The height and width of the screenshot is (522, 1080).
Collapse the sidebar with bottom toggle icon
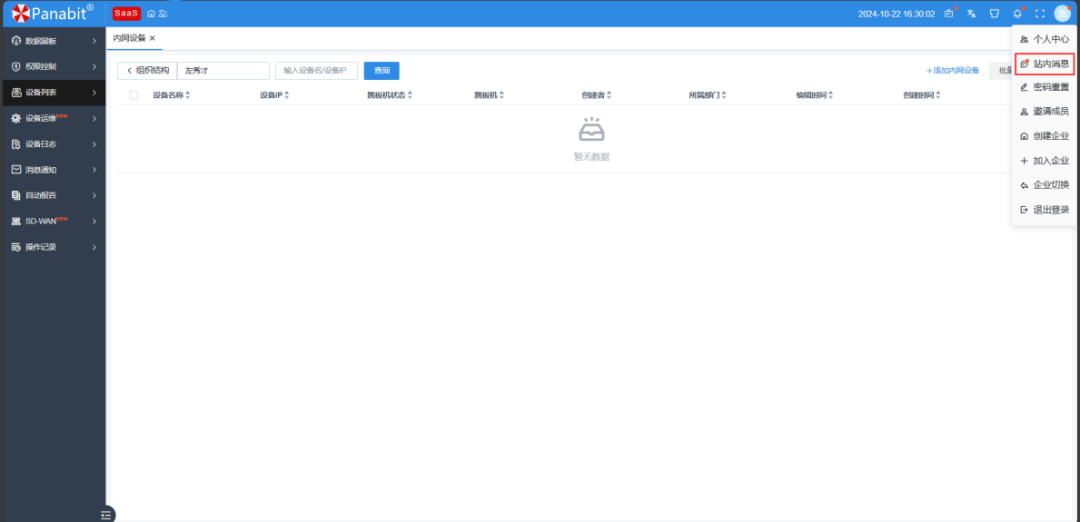[x=106, y=514]
